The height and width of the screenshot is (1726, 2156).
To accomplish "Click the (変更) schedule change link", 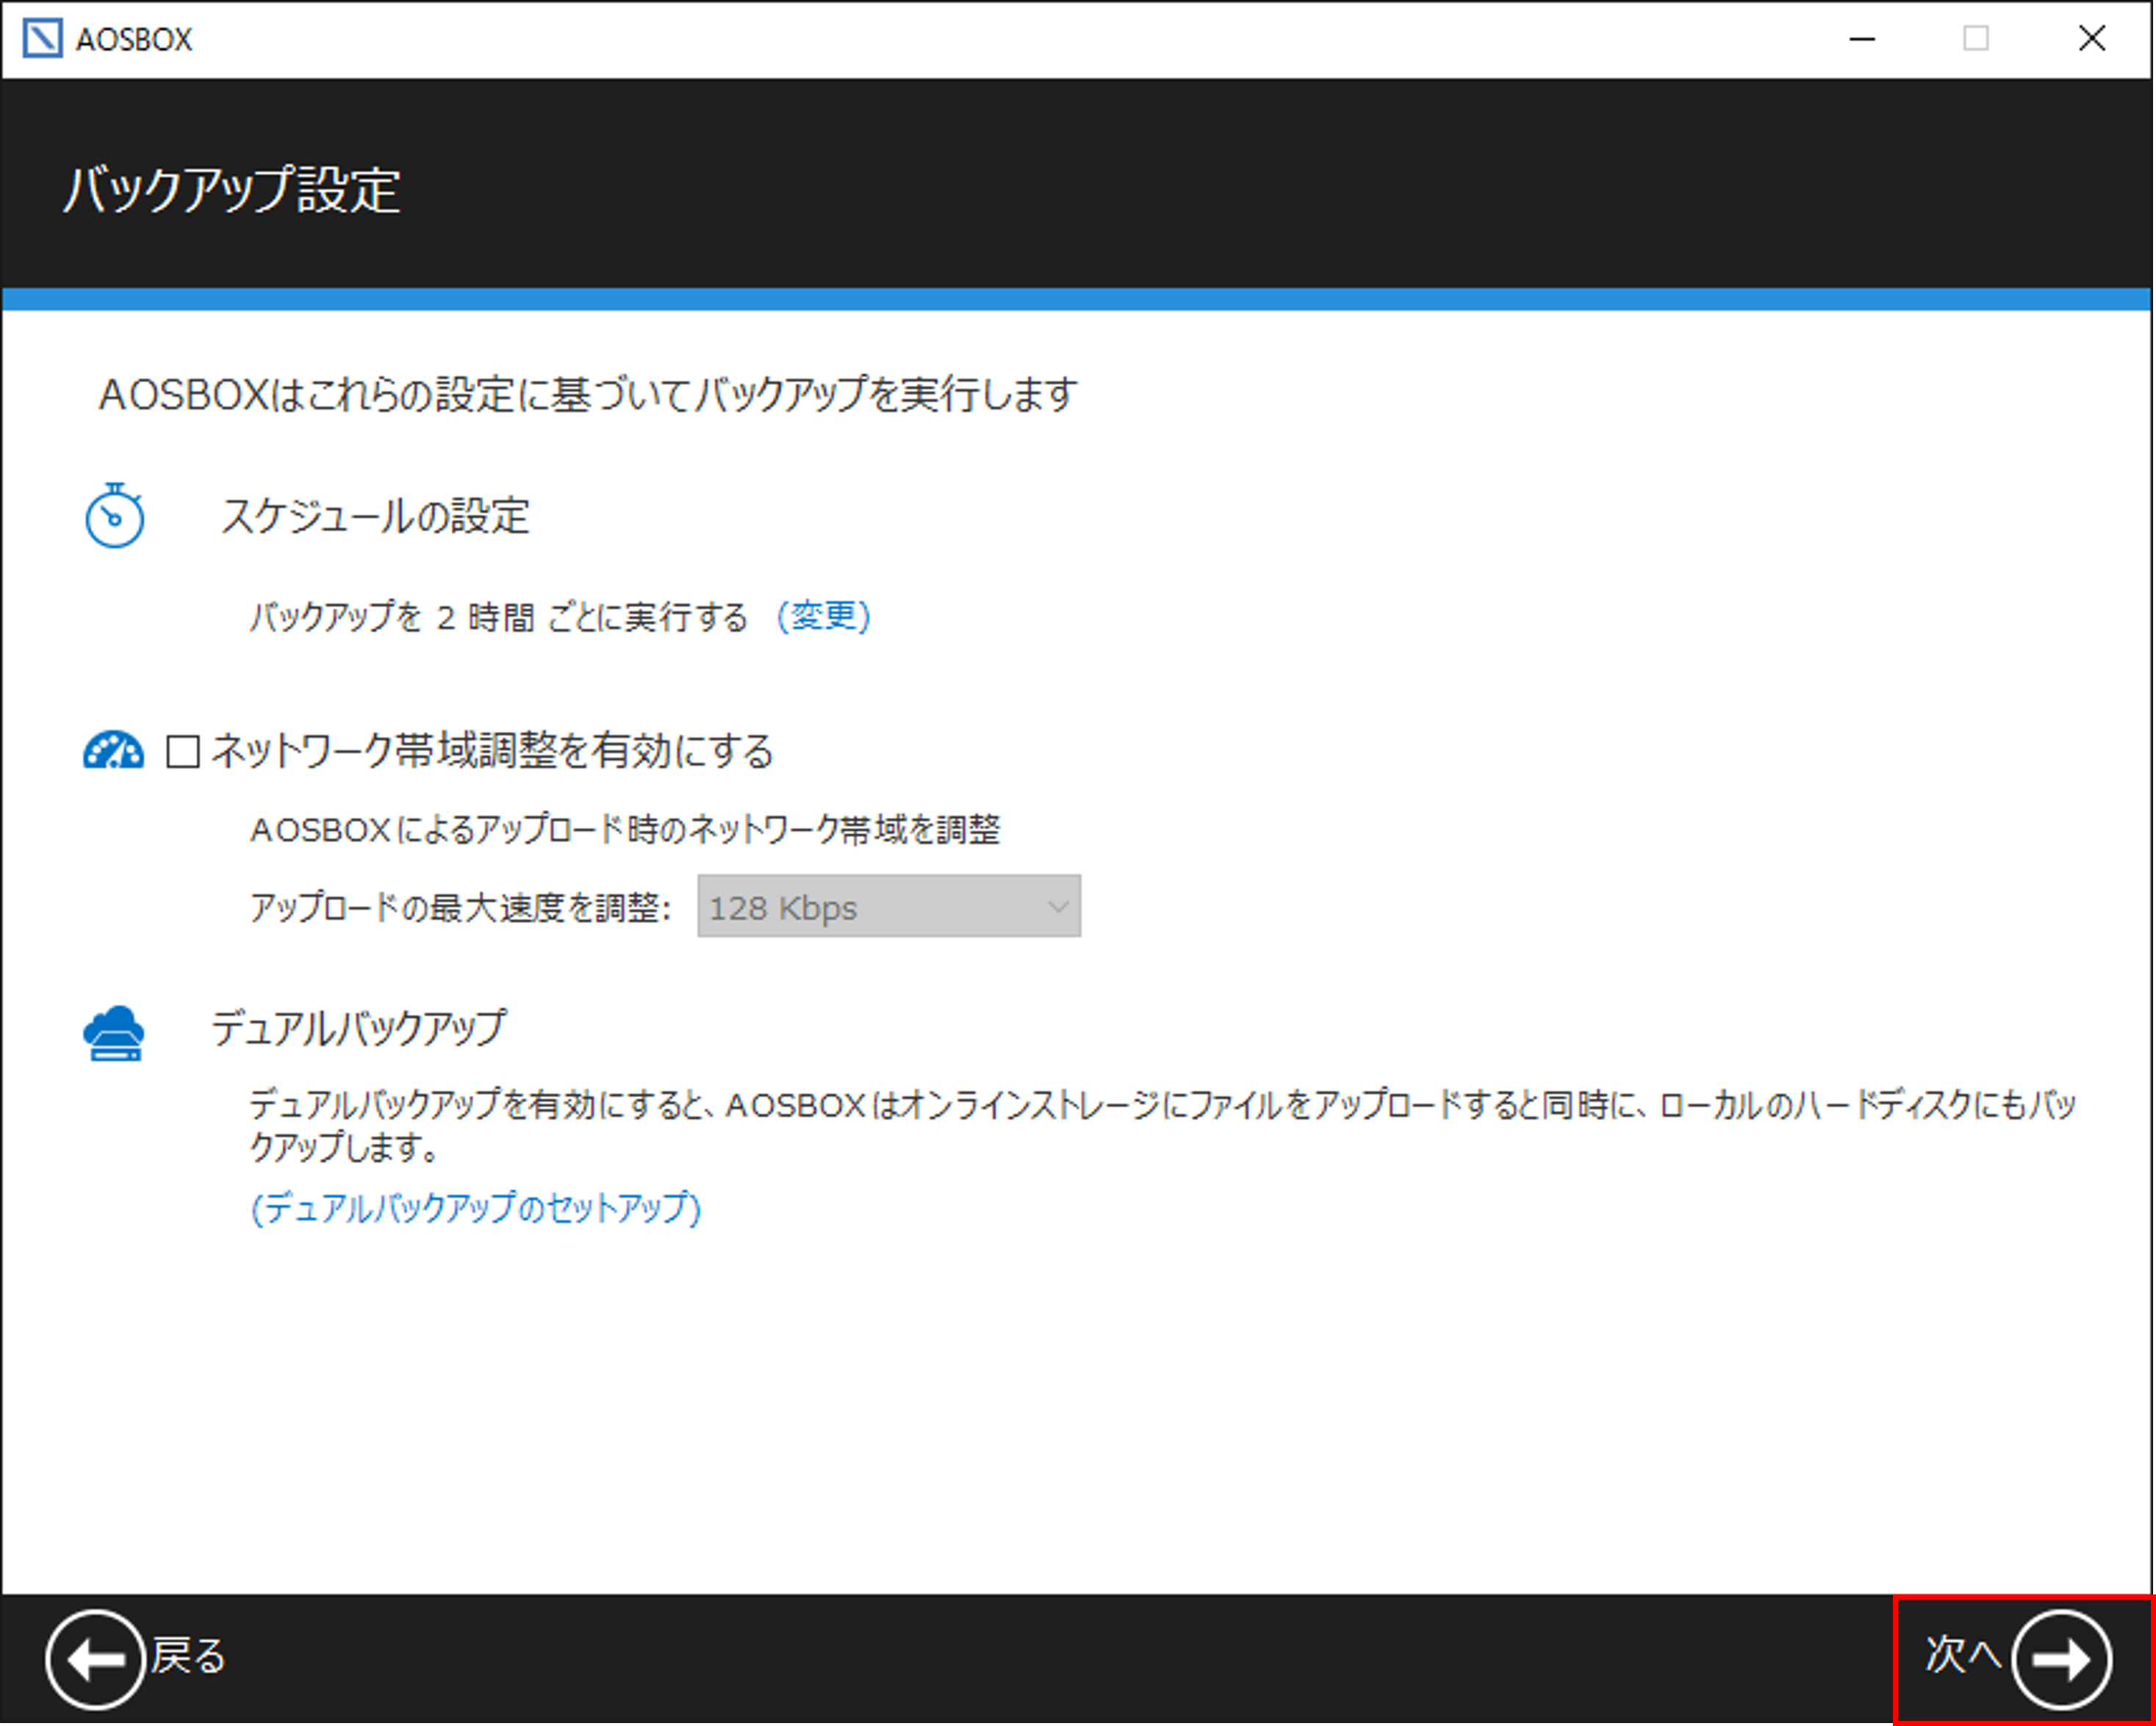I will click(x=824, y=616).
